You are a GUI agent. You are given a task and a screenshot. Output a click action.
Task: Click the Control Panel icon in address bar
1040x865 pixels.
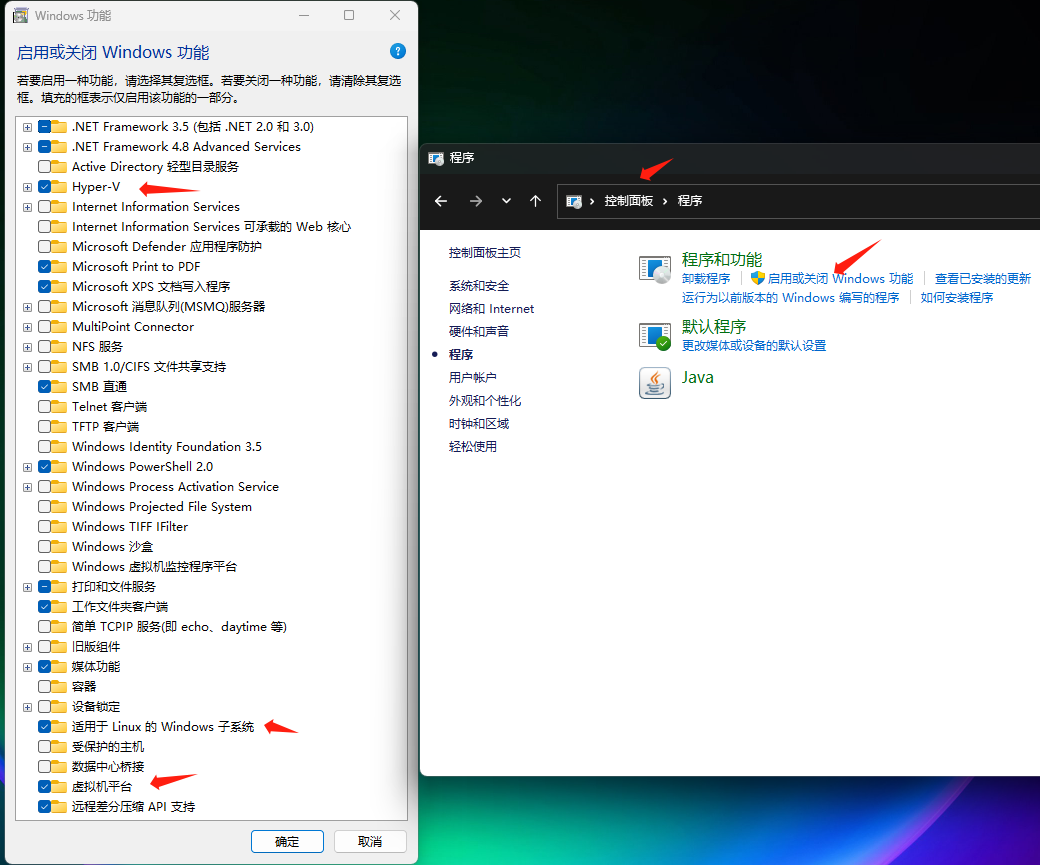coord(574,201)
